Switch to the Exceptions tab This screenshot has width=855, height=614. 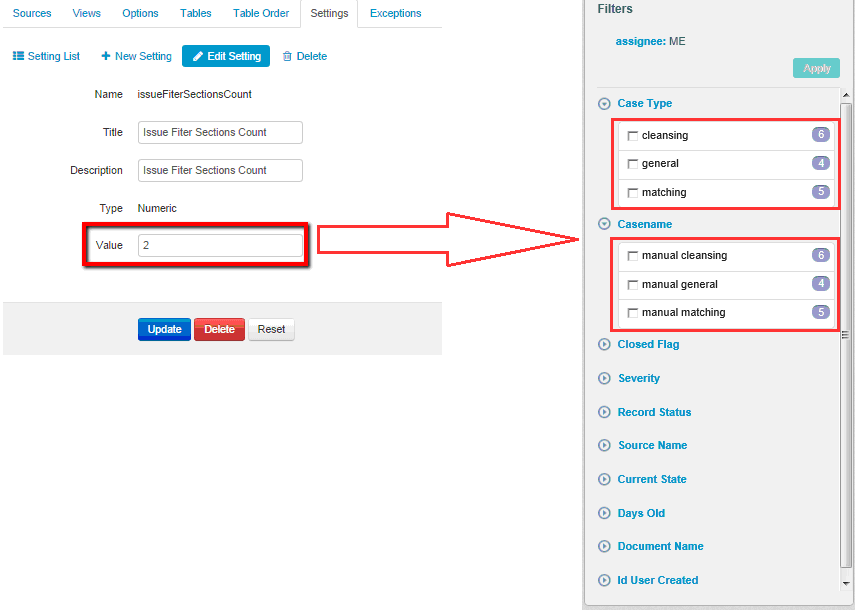pyautogui.click(x=395, y=14)
